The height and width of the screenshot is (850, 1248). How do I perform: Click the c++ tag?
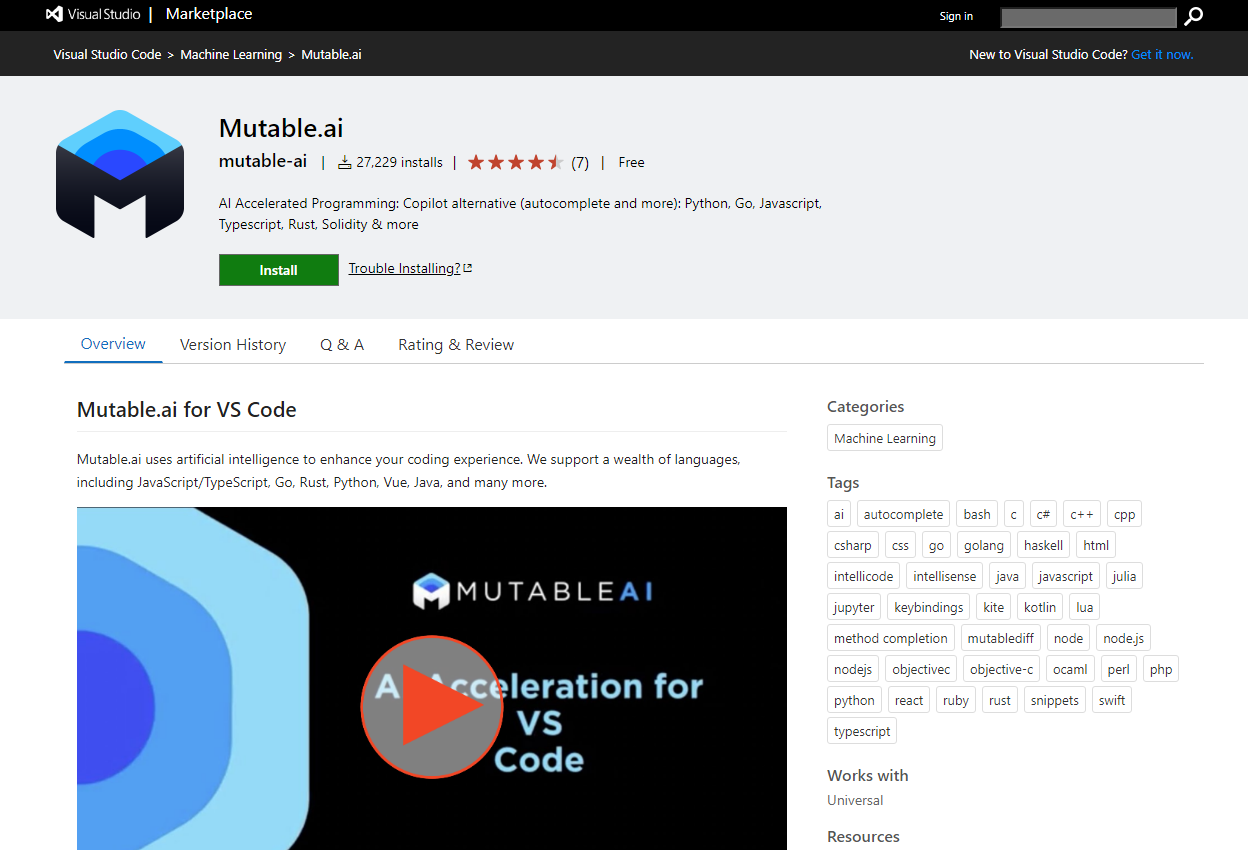pos(1082,514)
